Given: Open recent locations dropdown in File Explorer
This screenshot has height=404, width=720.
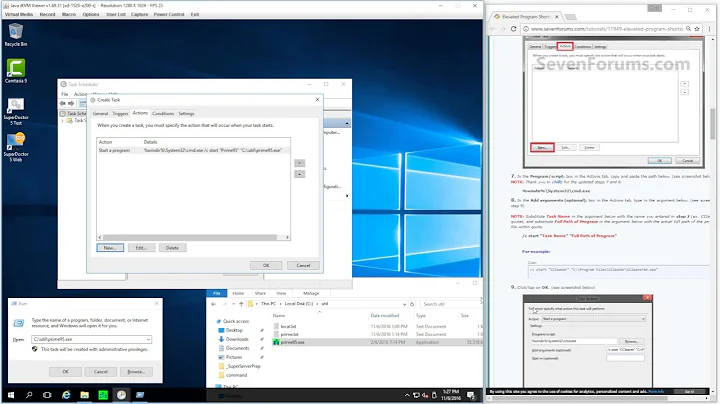Looking at the screenshot, I should click(x=233, y=304).
